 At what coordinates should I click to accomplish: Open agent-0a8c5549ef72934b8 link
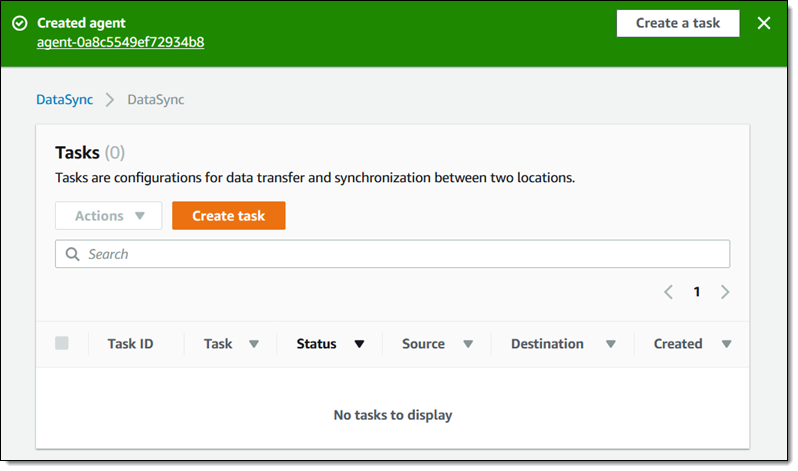pyautogui.click(x=121, y=42)
